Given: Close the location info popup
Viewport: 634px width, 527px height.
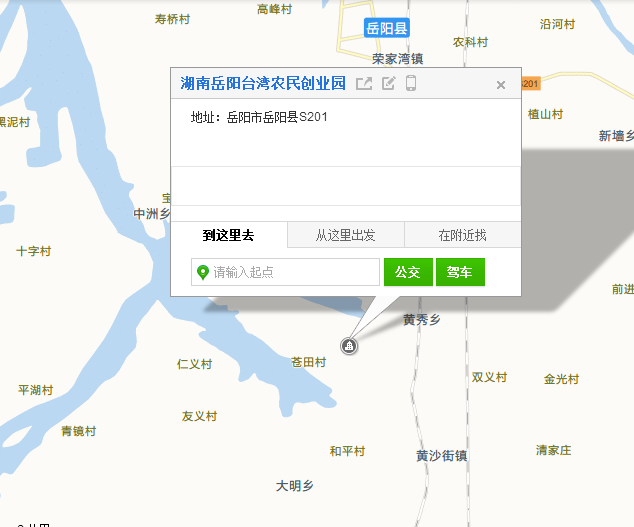Looking at the screenshot, I should point(501,85).
